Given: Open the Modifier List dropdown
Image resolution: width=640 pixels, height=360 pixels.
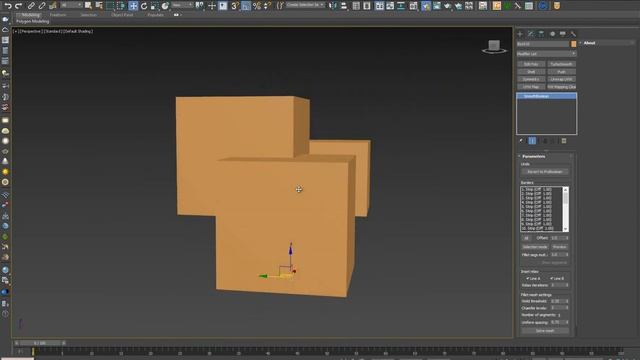Looking at the screenshot, I should pyautogui.click(x=547, y=53).
